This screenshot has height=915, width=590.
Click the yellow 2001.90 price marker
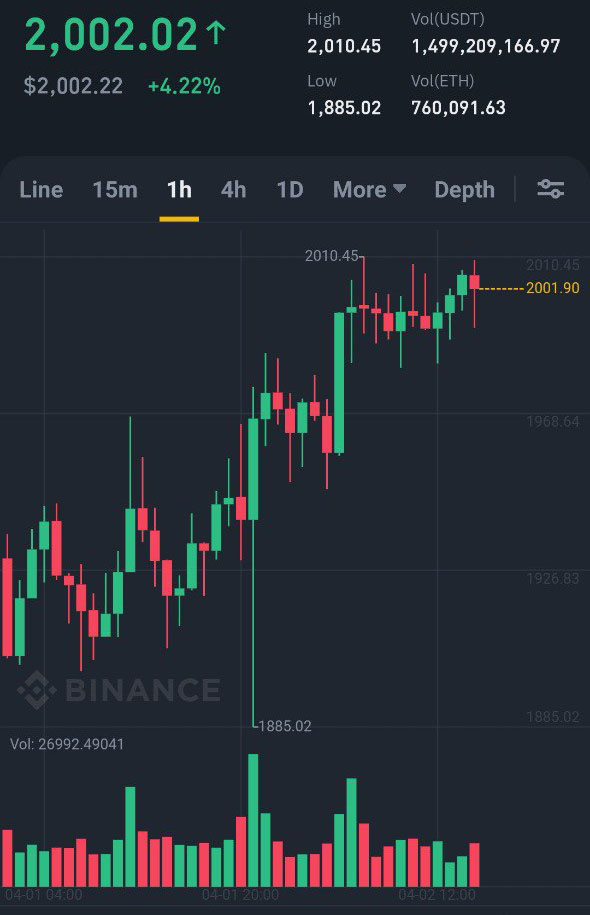552,288
